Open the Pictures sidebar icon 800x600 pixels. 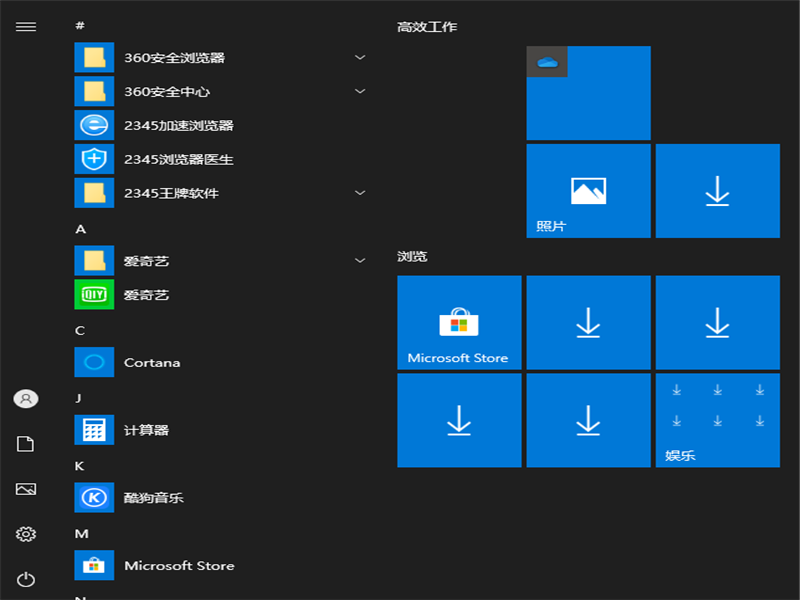(x=25, y=488)
